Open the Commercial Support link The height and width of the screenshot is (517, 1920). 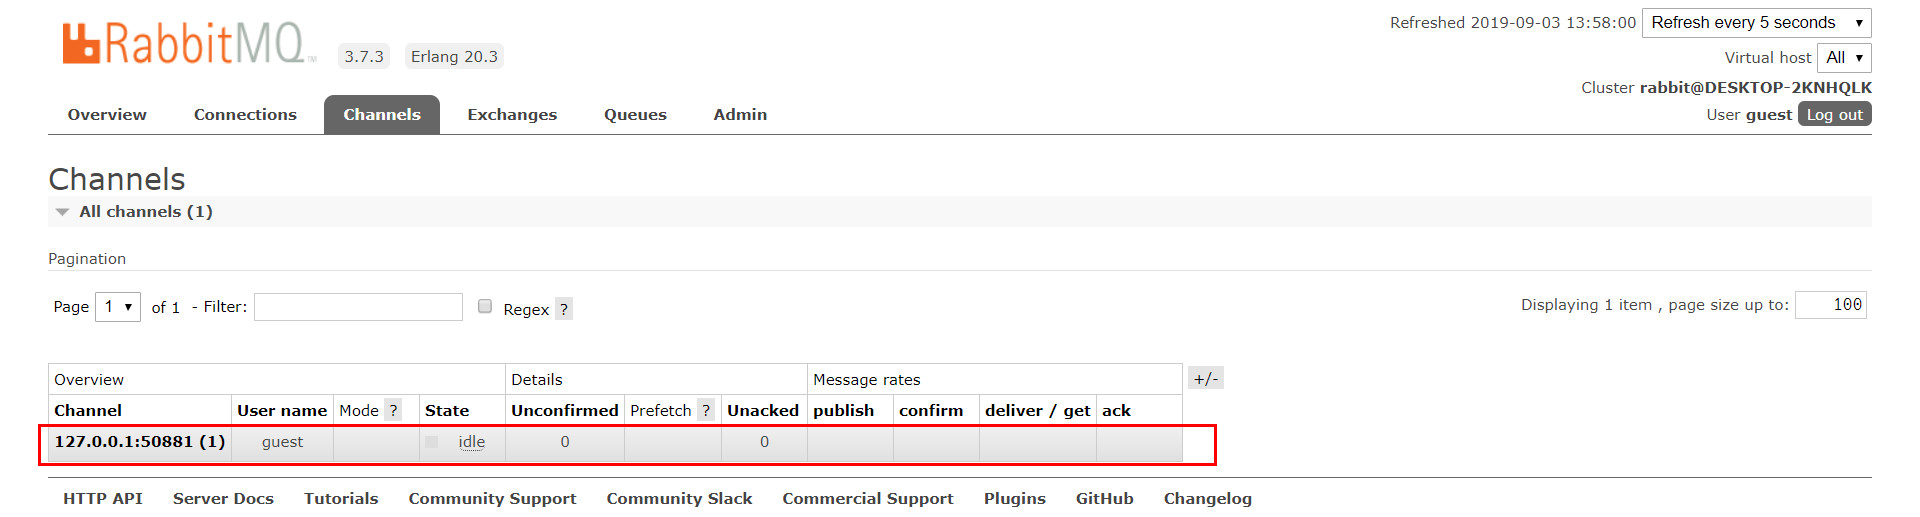click(x=867, y=498)
